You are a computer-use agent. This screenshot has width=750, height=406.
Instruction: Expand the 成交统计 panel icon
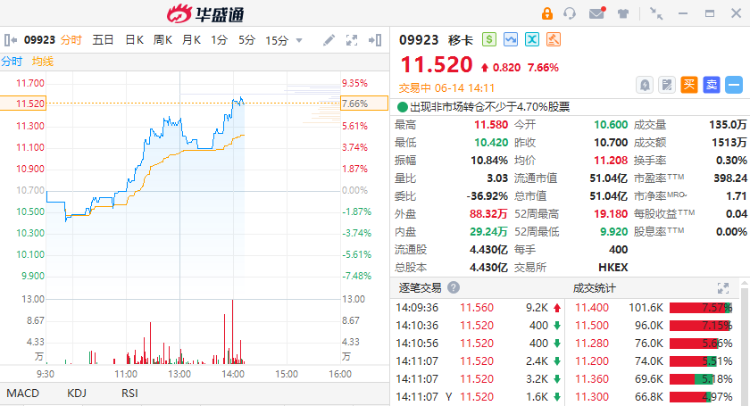pyautogui.click(x=723, y=288)
